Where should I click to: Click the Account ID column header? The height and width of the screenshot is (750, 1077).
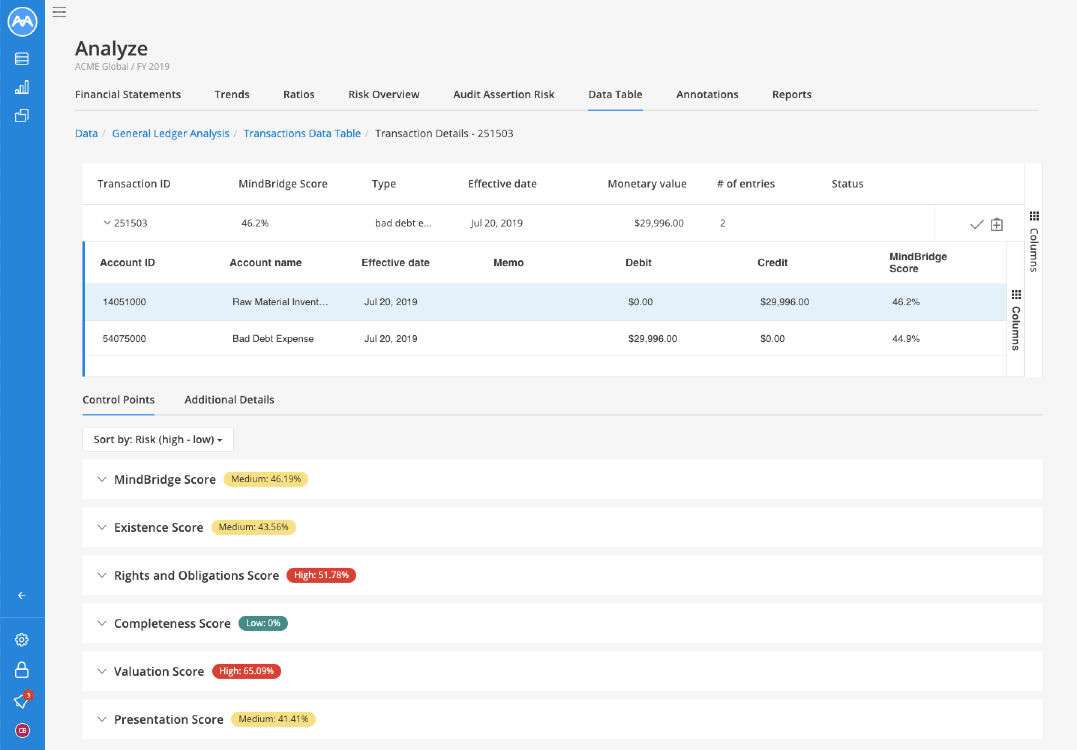[x=128, y=262]
